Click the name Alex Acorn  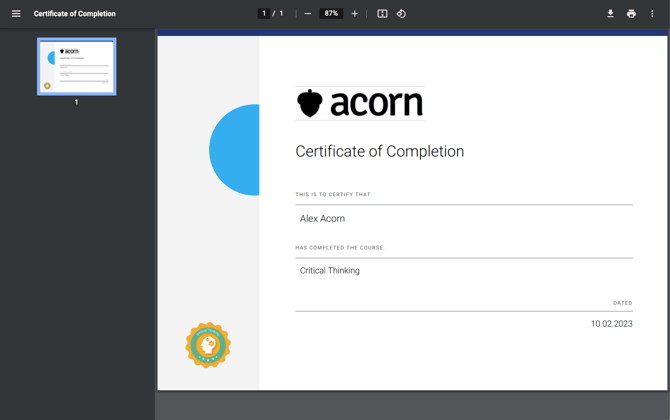pyautogui.click(x=322, y=218)
